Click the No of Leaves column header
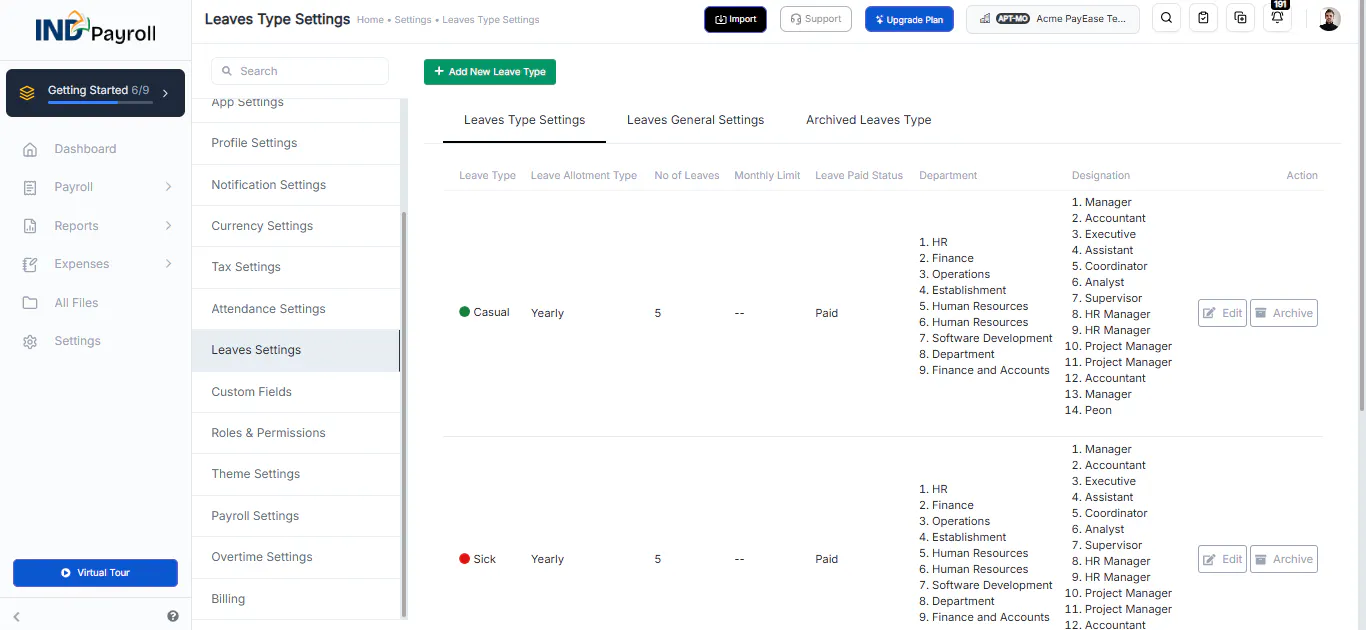The height and width of the screenshot is (630, 1366). [687, 176]
